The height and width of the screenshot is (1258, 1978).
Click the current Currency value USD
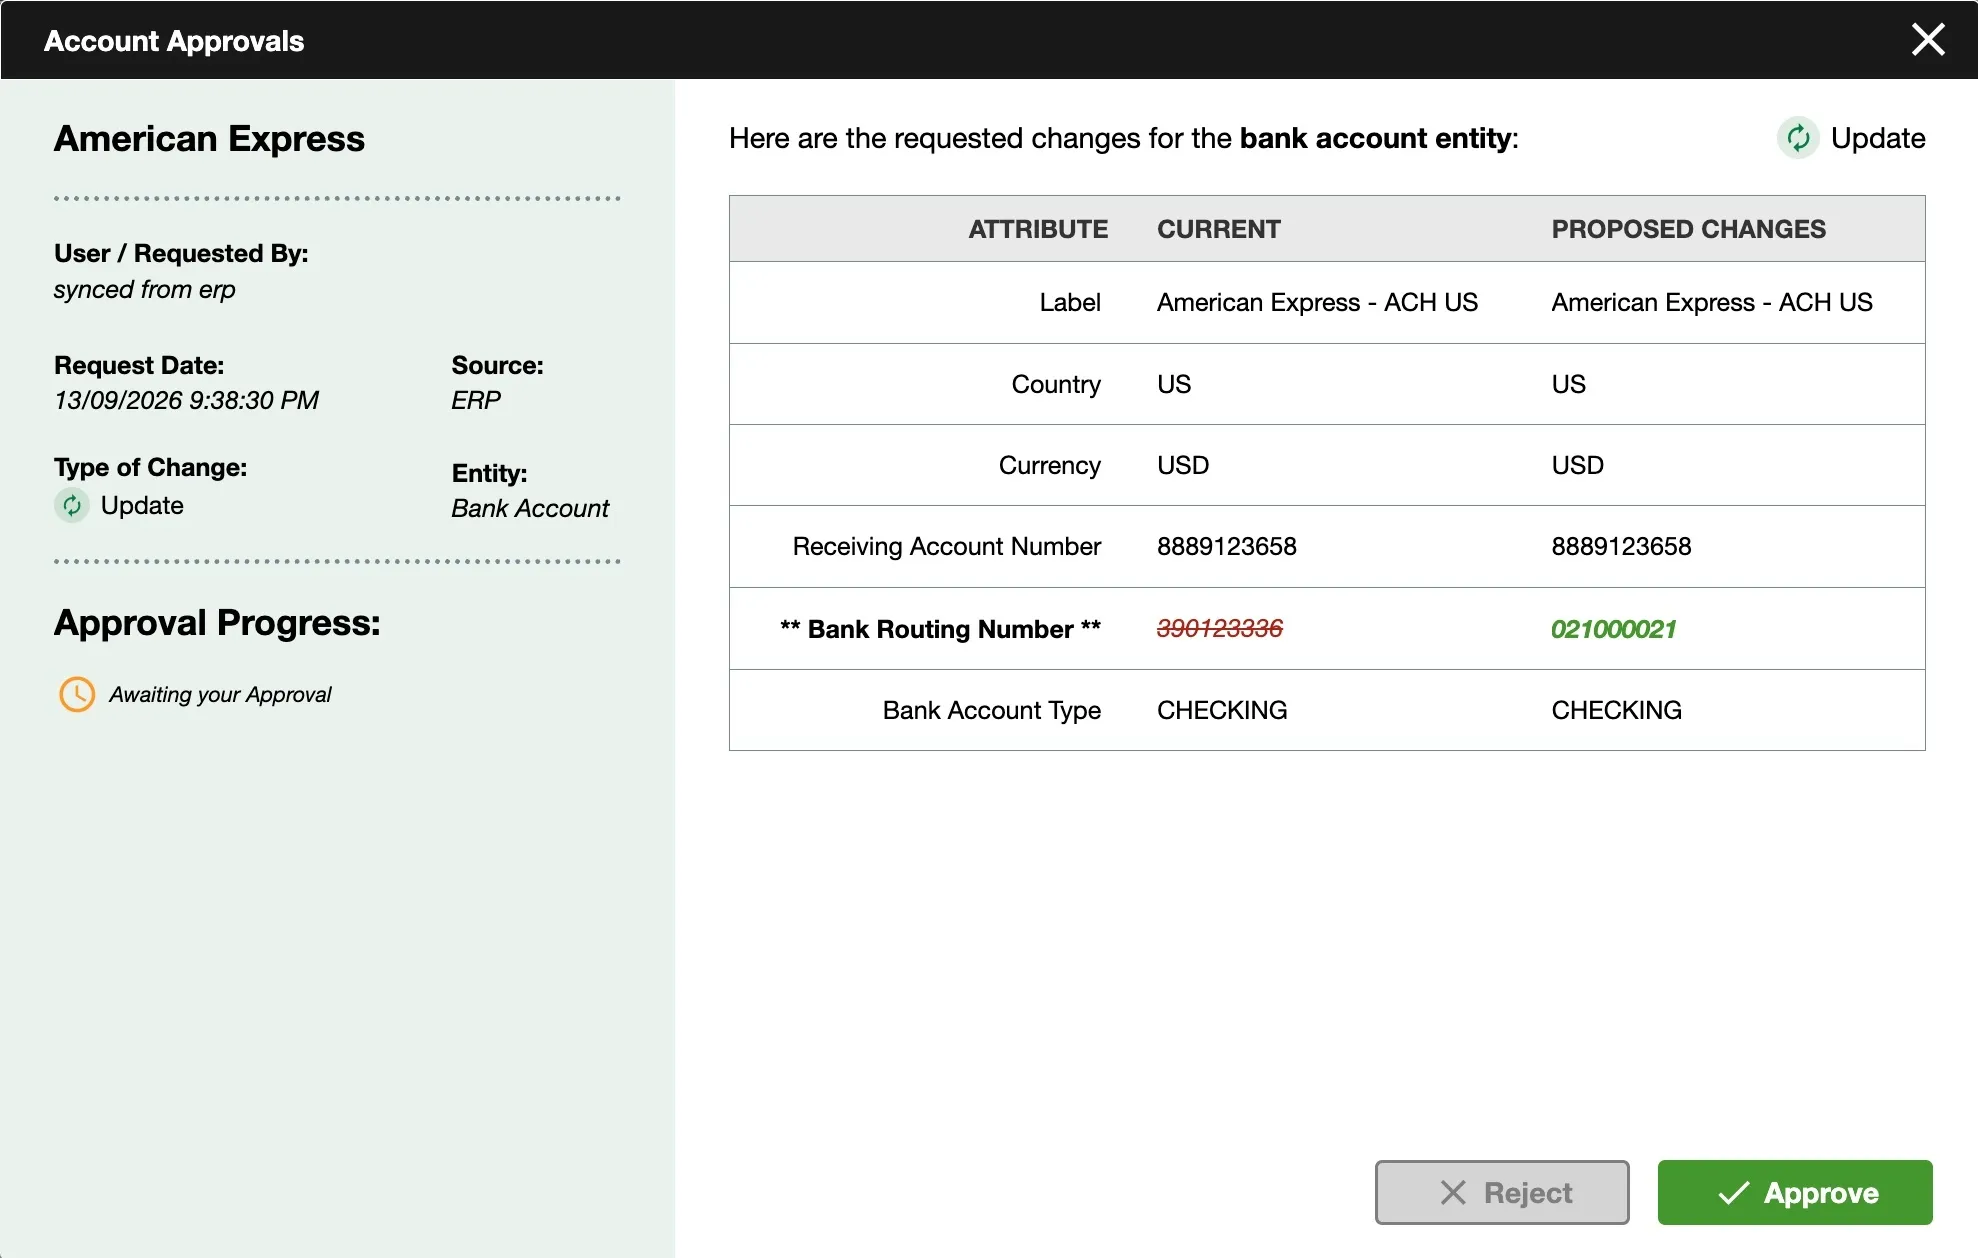(1183, 465)
